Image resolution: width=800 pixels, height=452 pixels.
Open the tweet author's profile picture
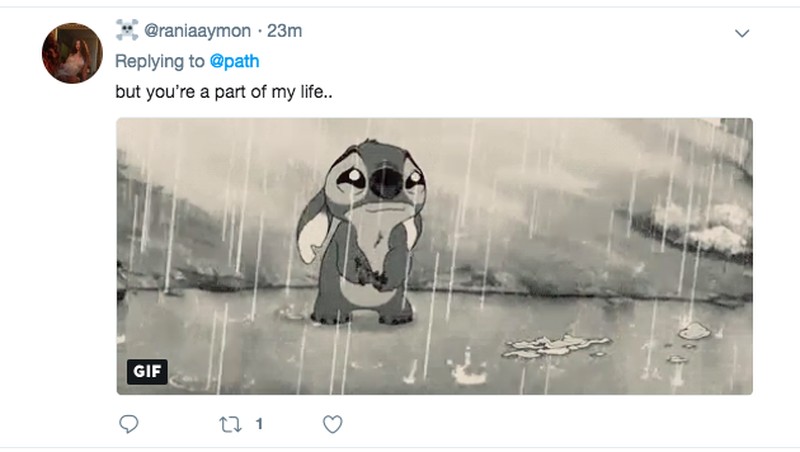point(72,53)
